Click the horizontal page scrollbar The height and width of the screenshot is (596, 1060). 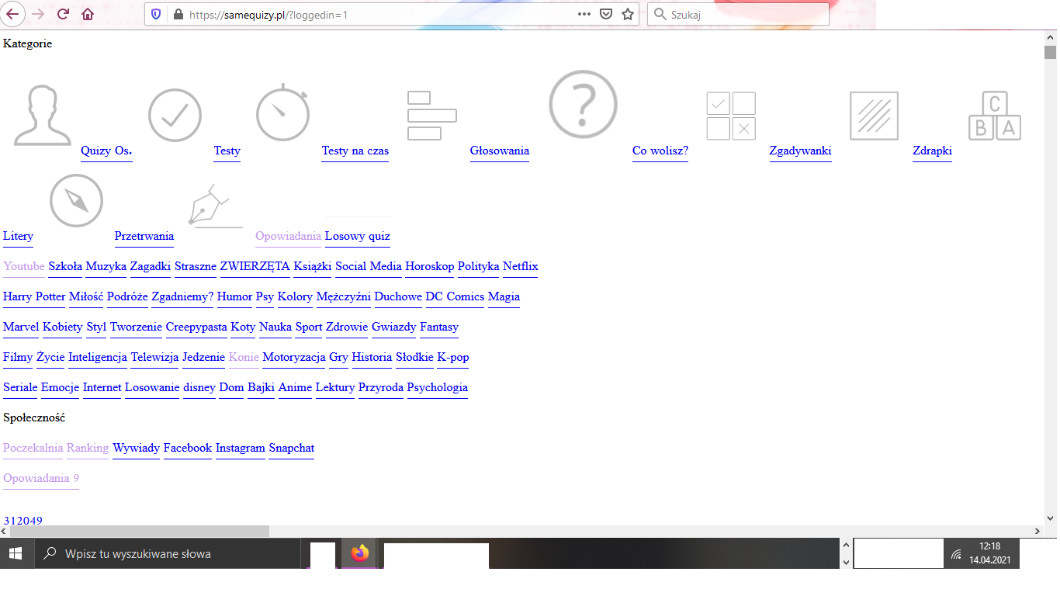point(135,531)
